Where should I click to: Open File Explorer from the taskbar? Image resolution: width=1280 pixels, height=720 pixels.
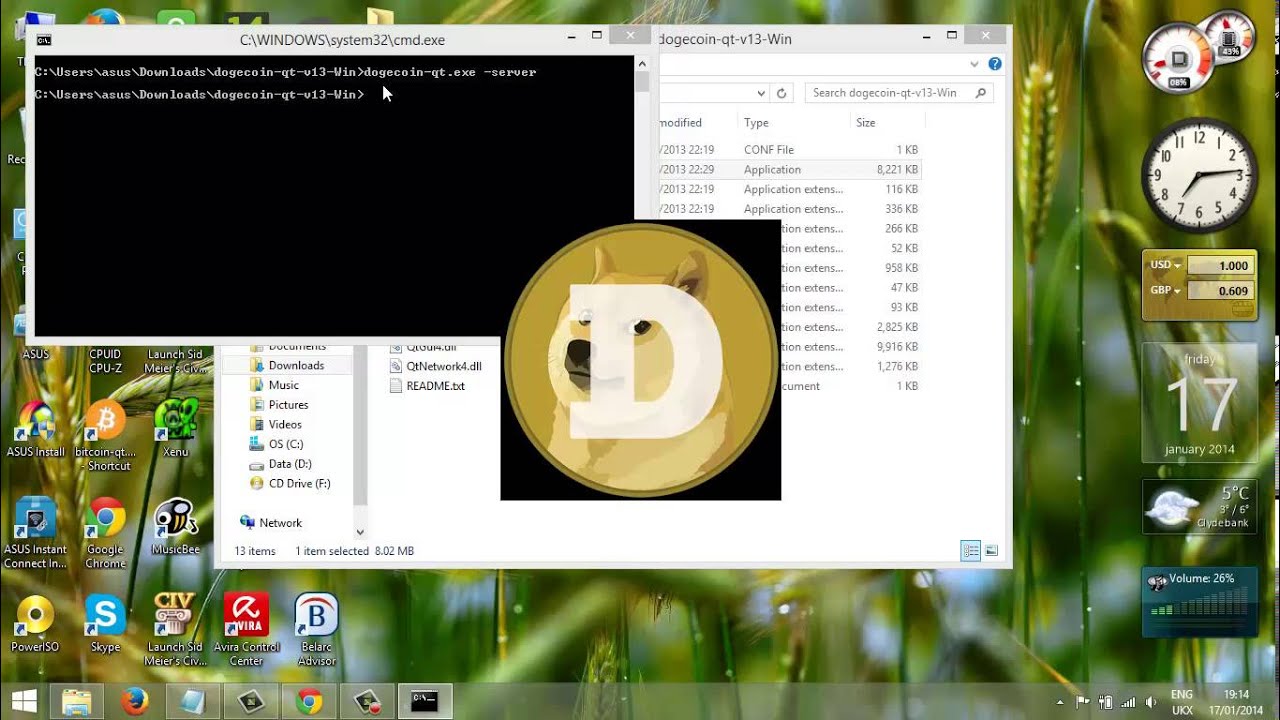[x=76, y=702]
